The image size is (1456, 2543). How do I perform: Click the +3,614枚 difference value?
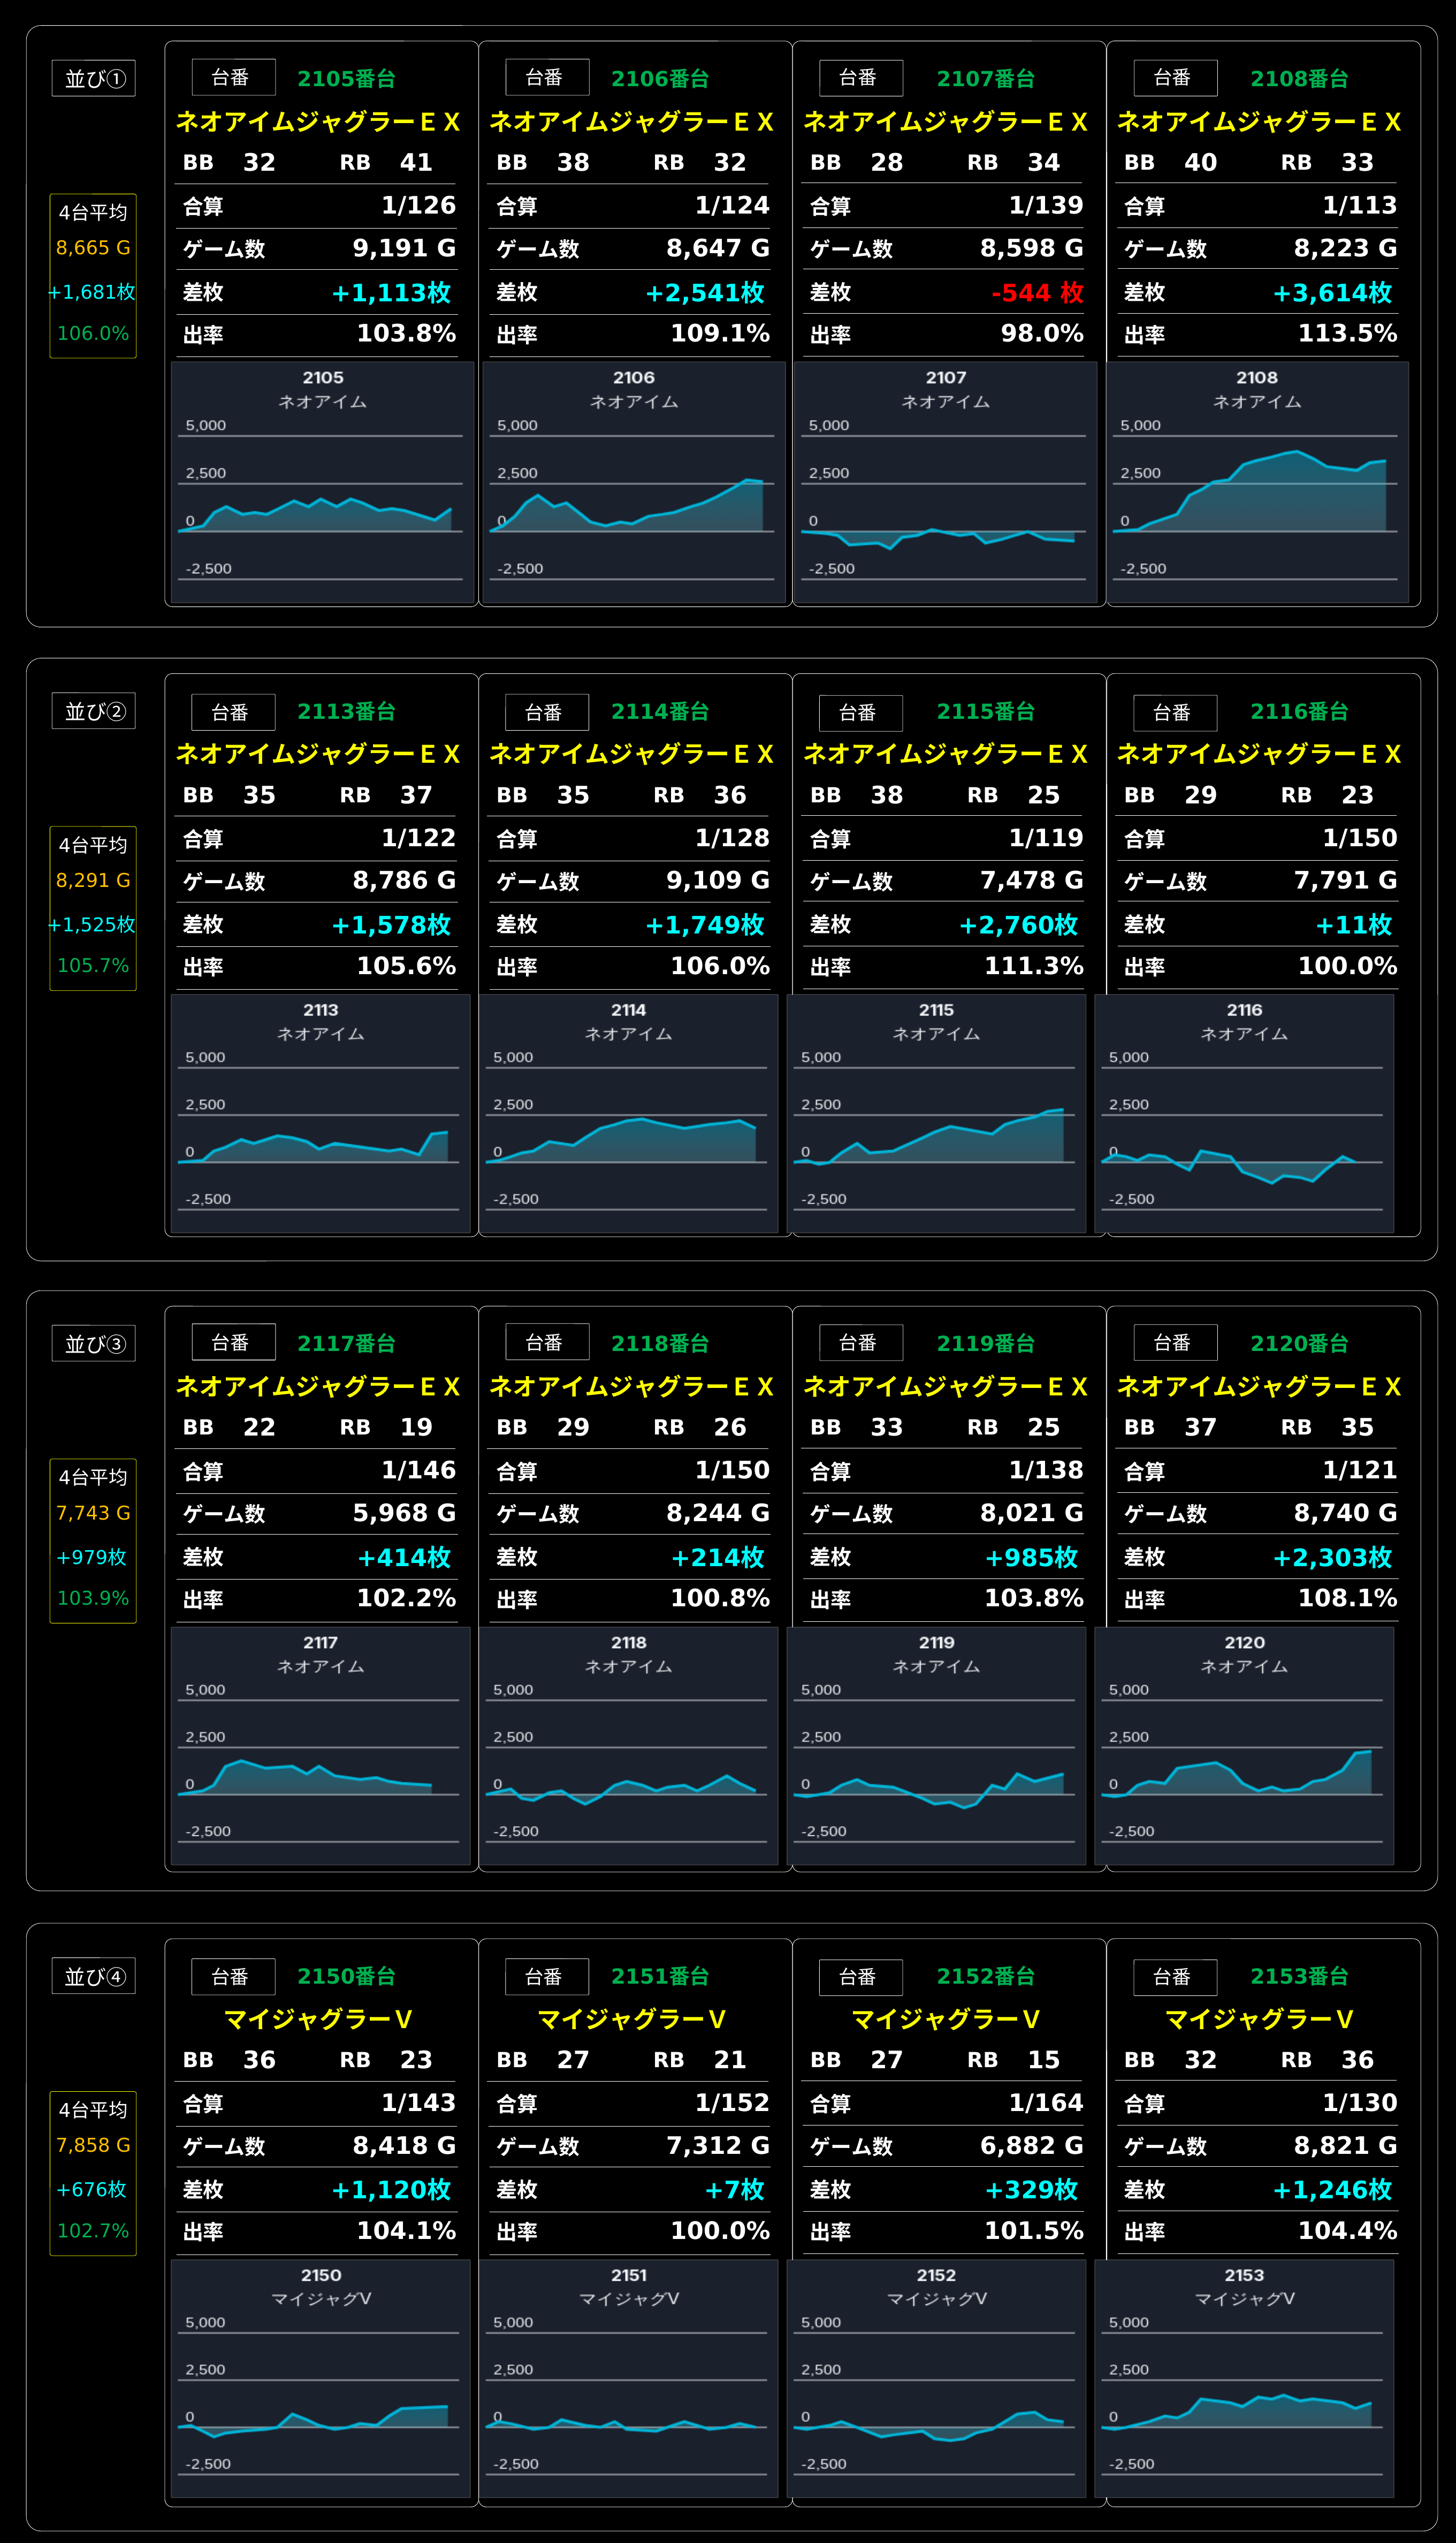click(x=1332, y=293)
